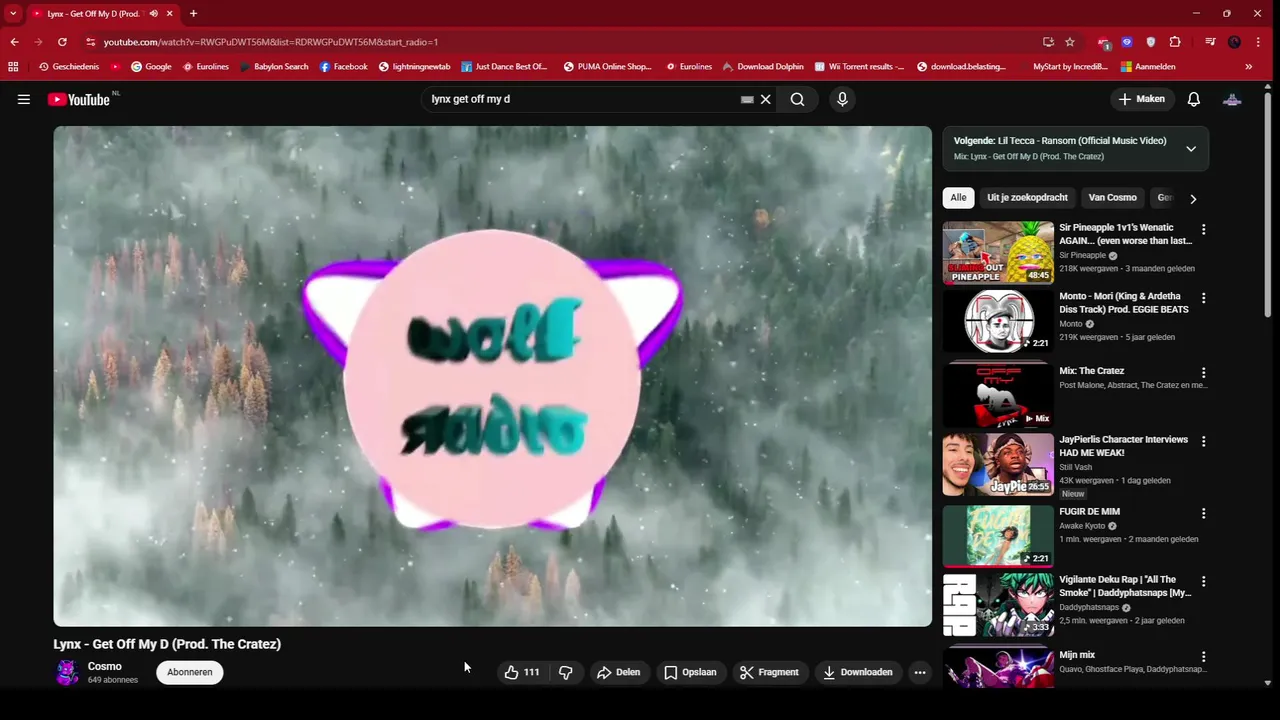Open the notifications bell
1280x720 pixels.
click(x=1194, y=99)
